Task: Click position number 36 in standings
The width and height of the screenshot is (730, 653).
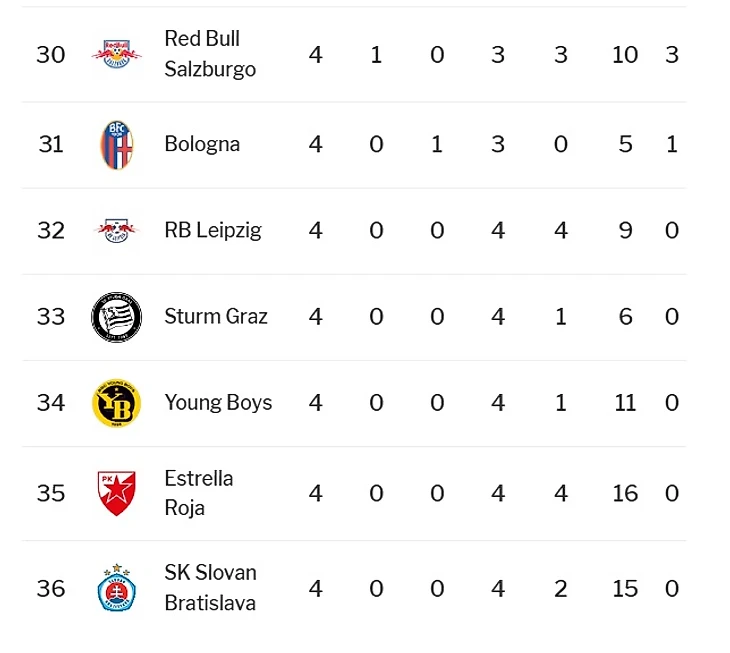Action: coord(51,588)
